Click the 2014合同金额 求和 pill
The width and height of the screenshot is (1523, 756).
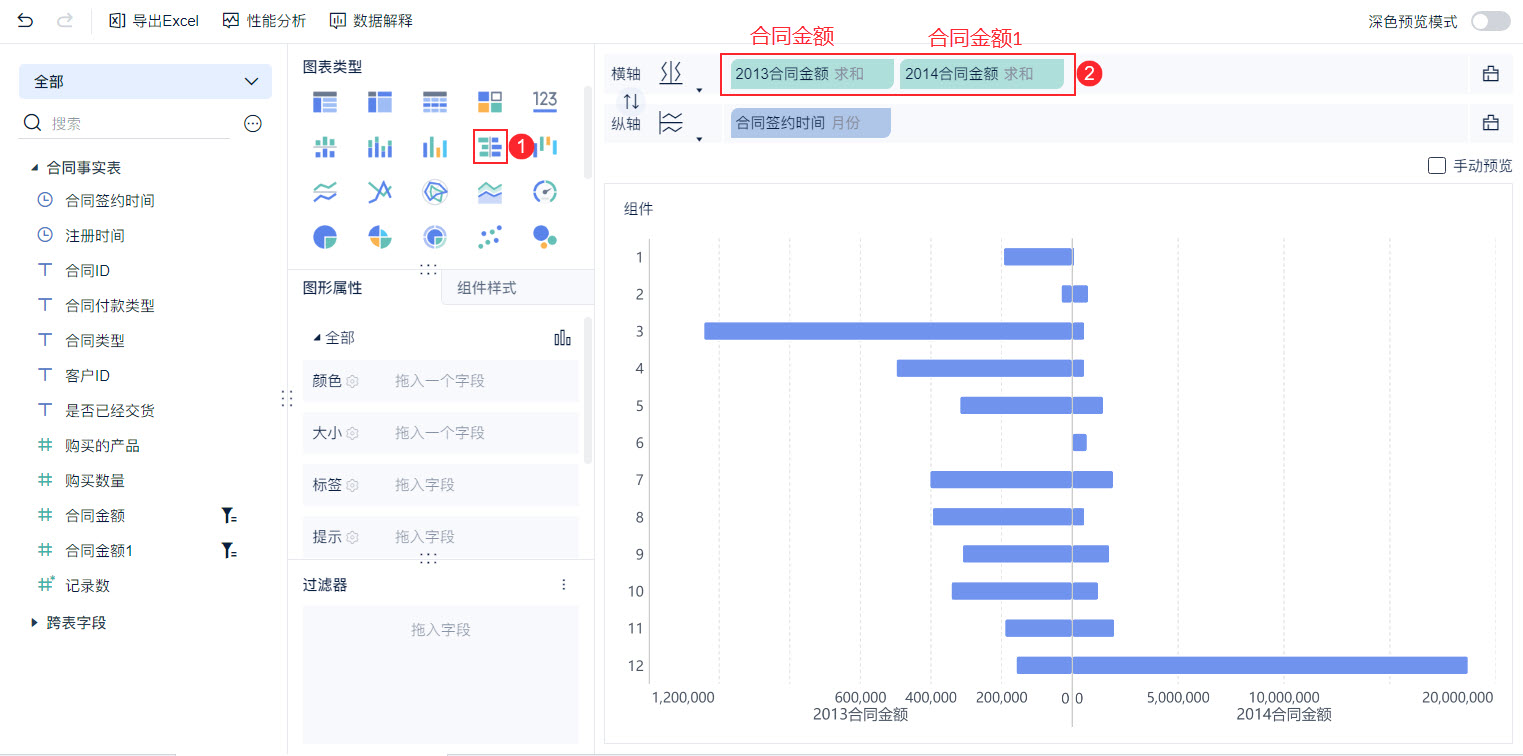point(981,73)
